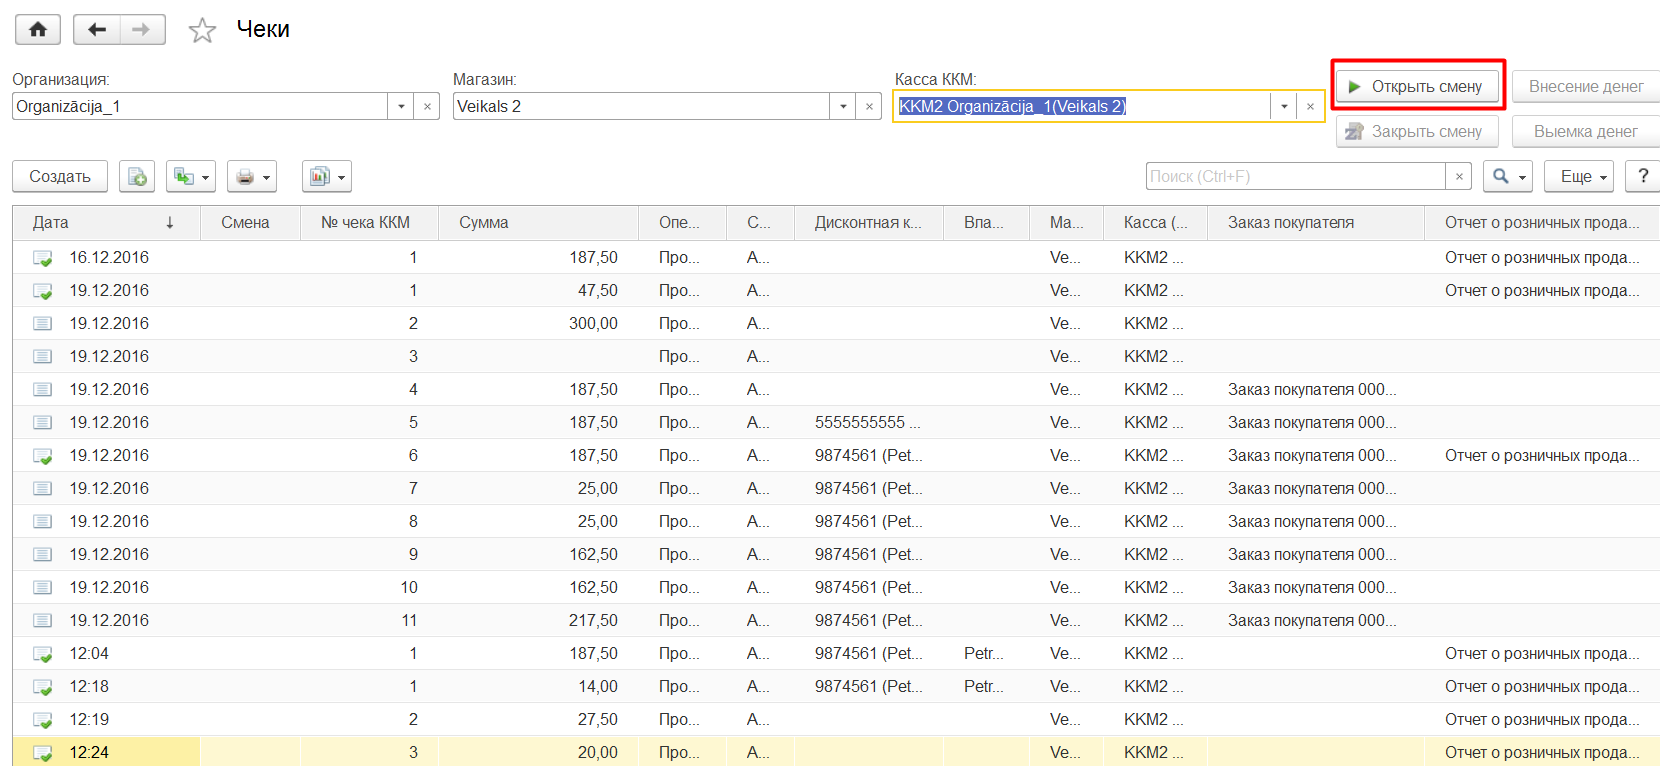Clear the Касса ККМ field

1310,106
